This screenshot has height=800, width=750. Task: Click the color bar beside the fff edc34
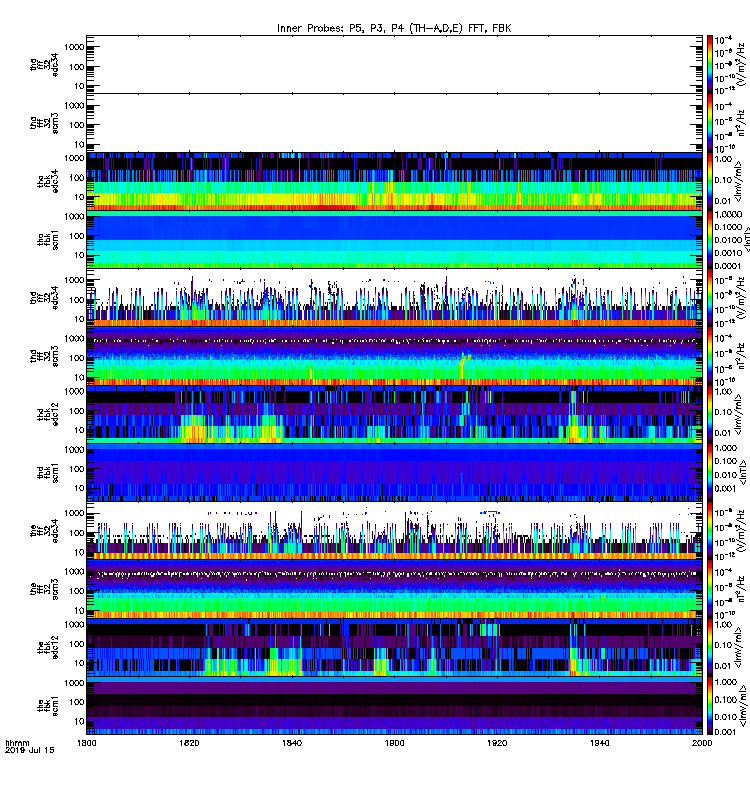point(710,531)
